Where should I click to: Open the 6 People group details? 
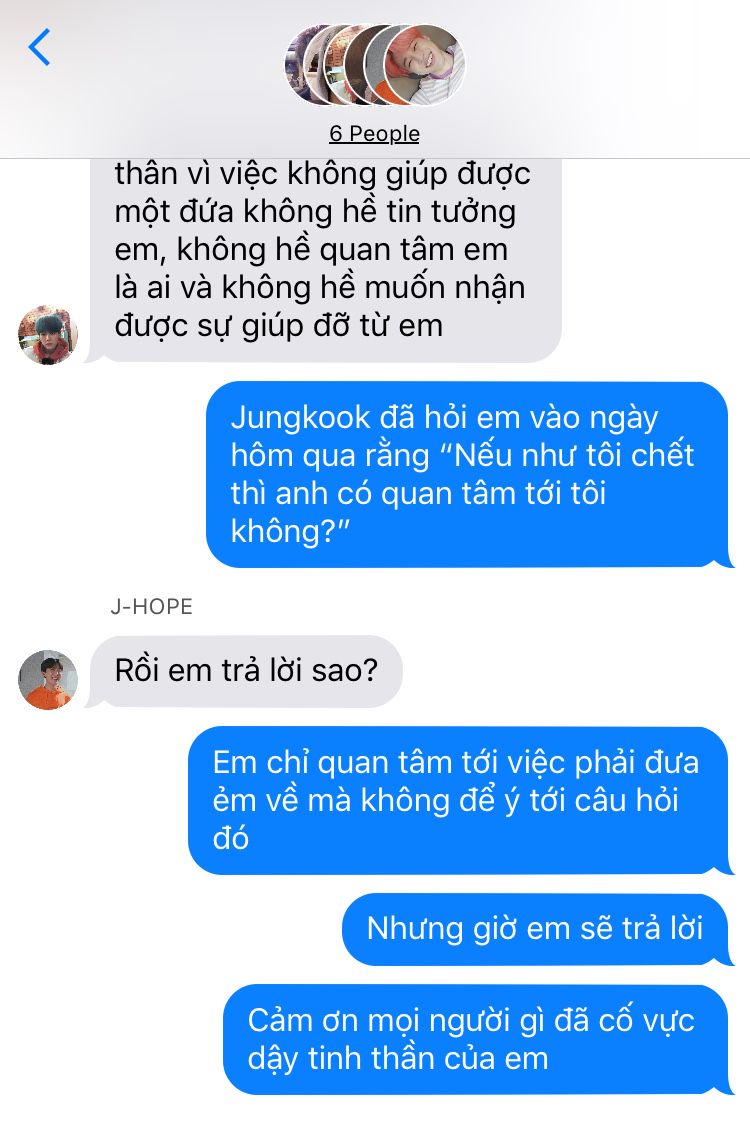375,133
